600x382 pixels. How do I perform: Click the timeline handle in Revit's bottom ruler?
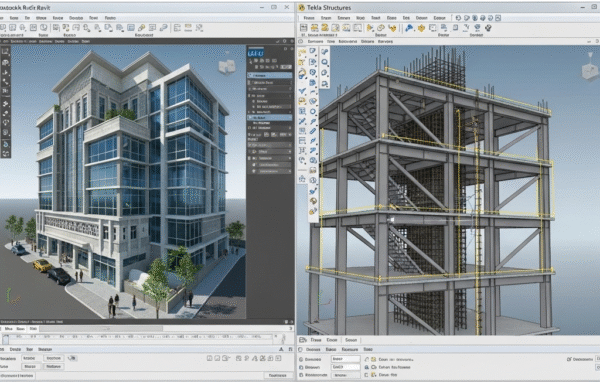tap(6, 339)
